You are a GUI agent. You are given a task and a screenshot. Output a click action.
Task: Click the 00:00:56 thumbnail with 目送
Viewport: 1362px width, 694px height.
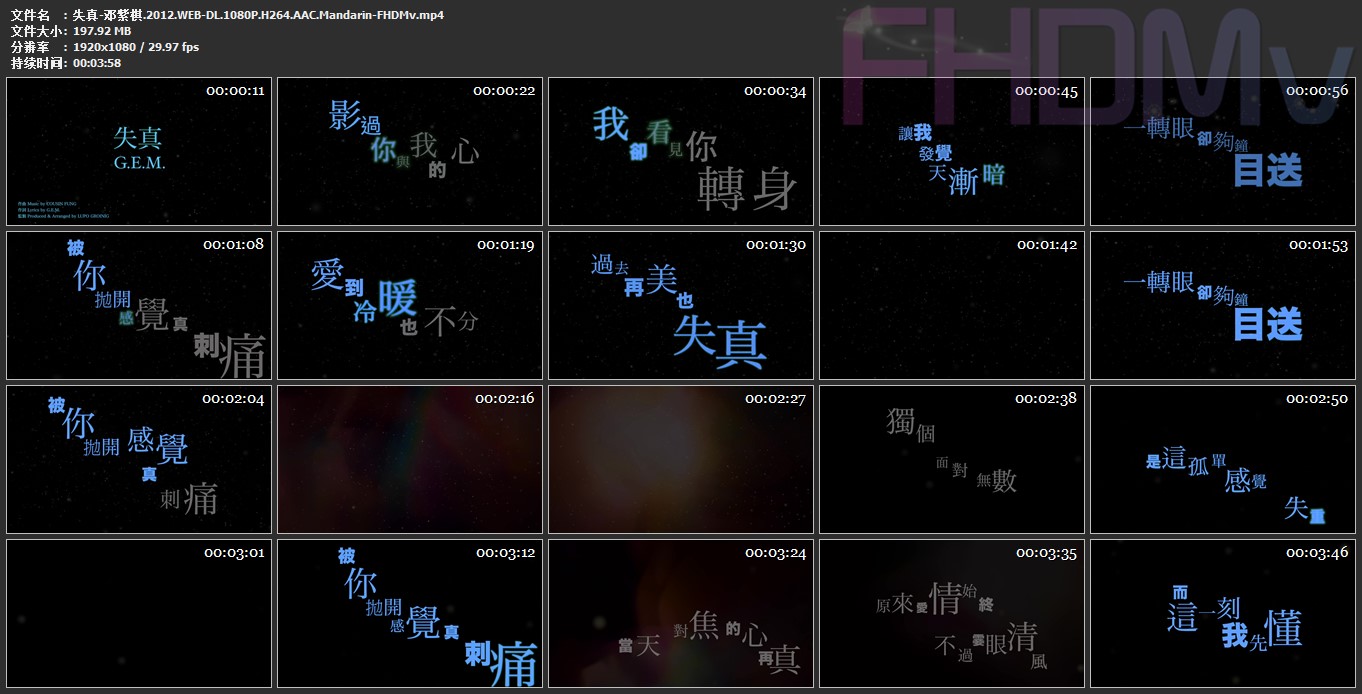(1223, 152)
